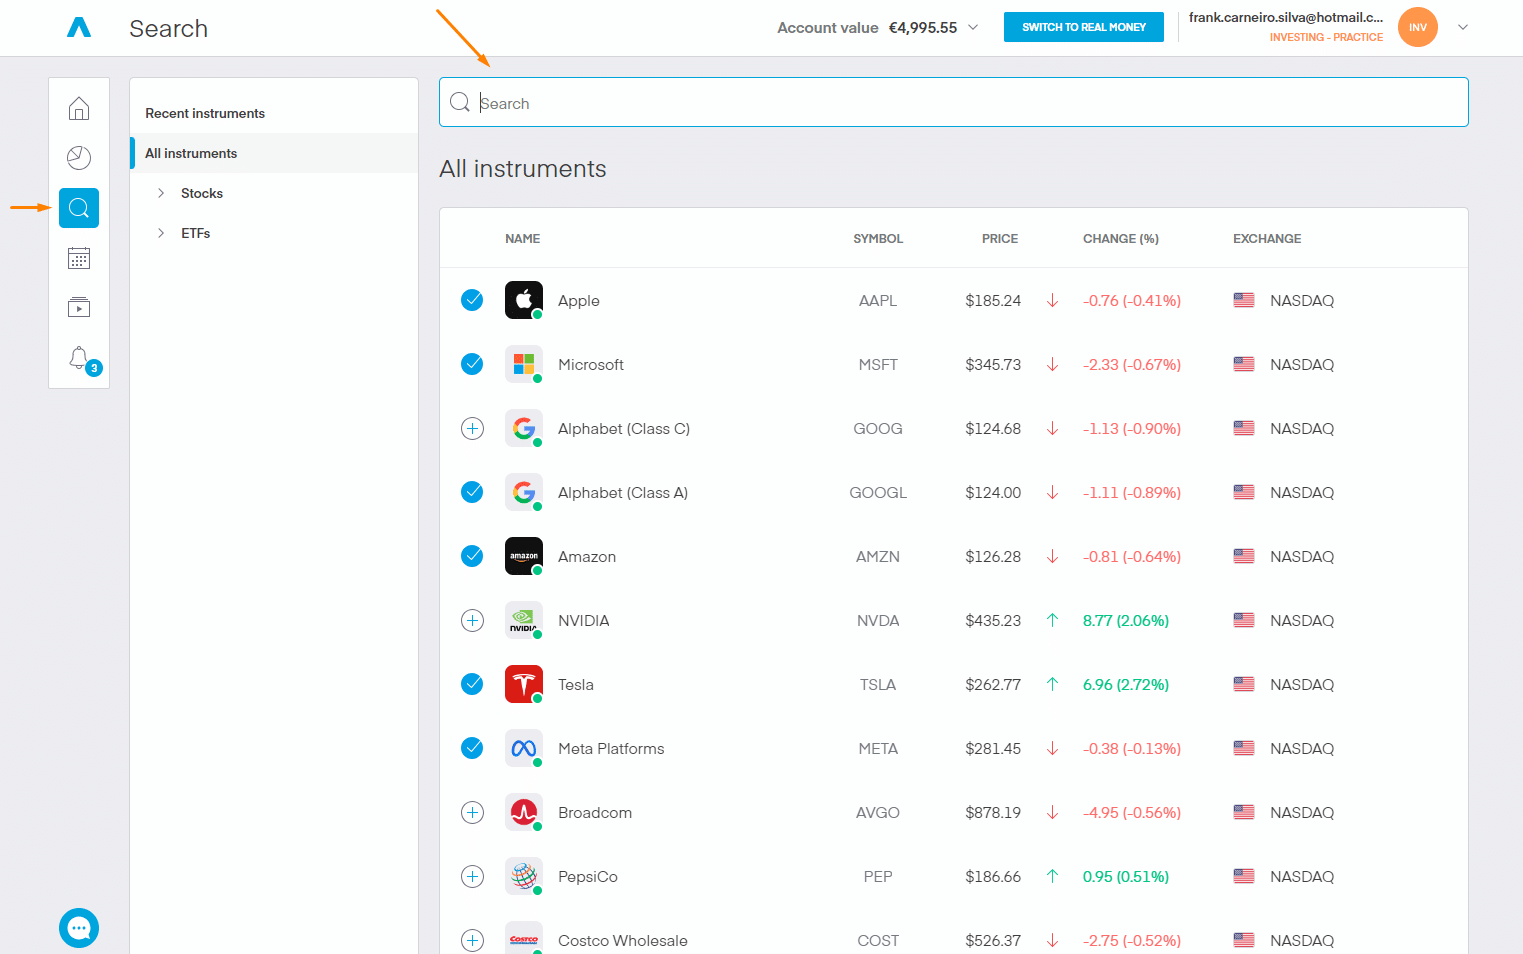Open the Home icon in sidebar

coord(79,108)
